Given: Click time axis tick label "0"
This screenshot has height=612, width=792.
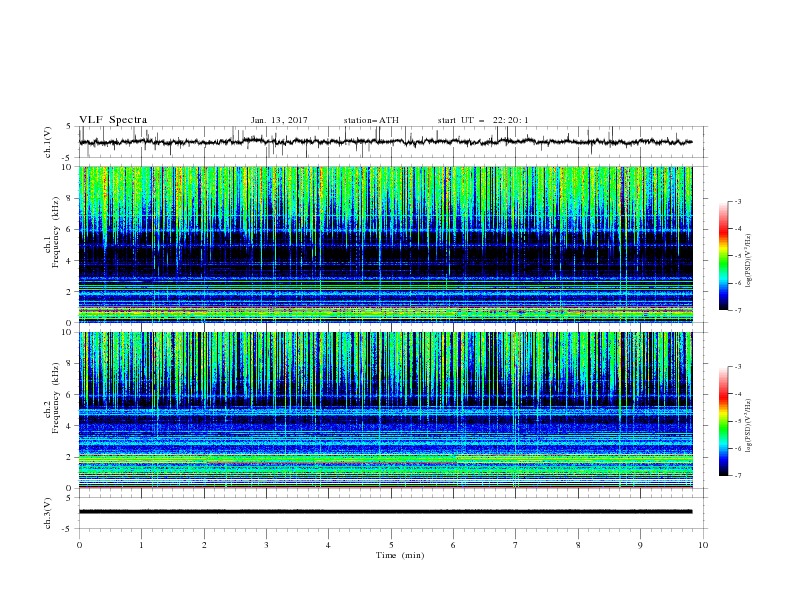Looking at the screenshot, I should pos(79,545).
